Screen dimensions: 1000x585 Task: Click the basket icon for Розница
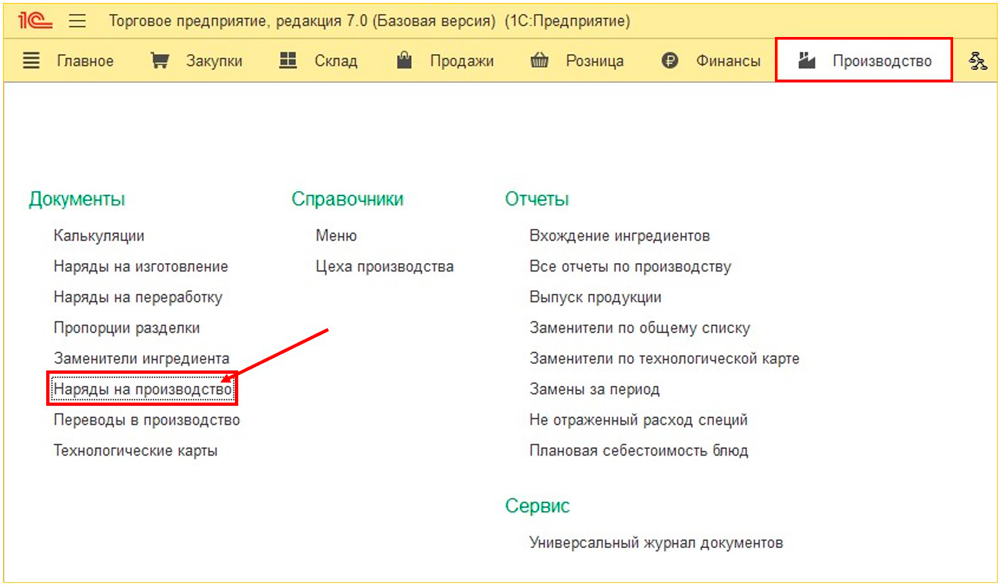539,61
